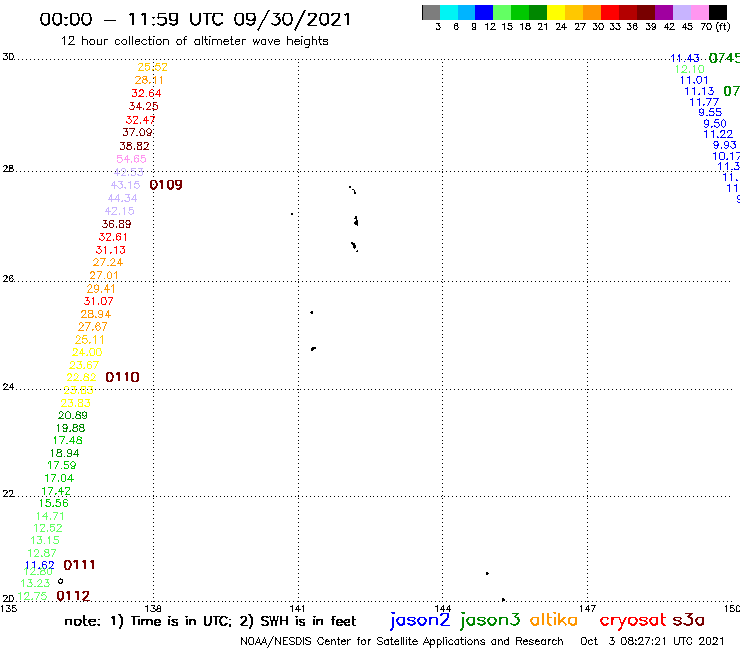
Task: Click the wave height value 34.25
Action: click(143, 107)
